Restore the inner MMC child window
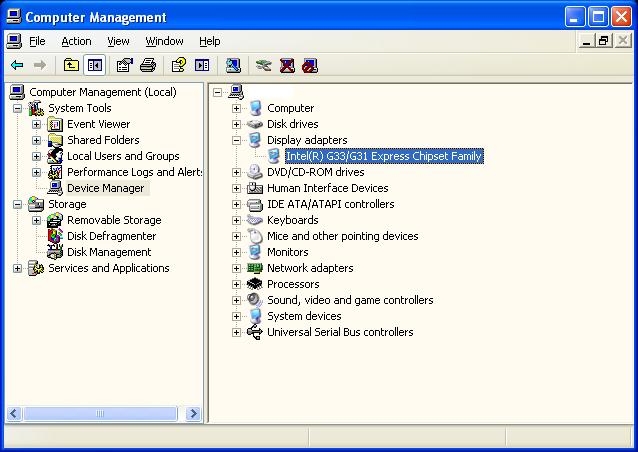 click(604, 41)
